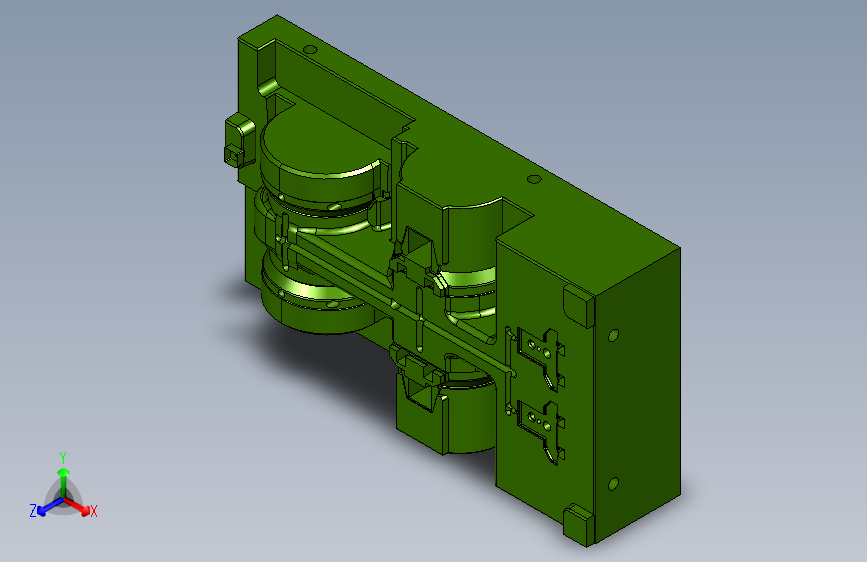Viewport: 867px width, 562px height.
Task: Select the raised corner pad at bottom of right block
Action: coord(578,523)
